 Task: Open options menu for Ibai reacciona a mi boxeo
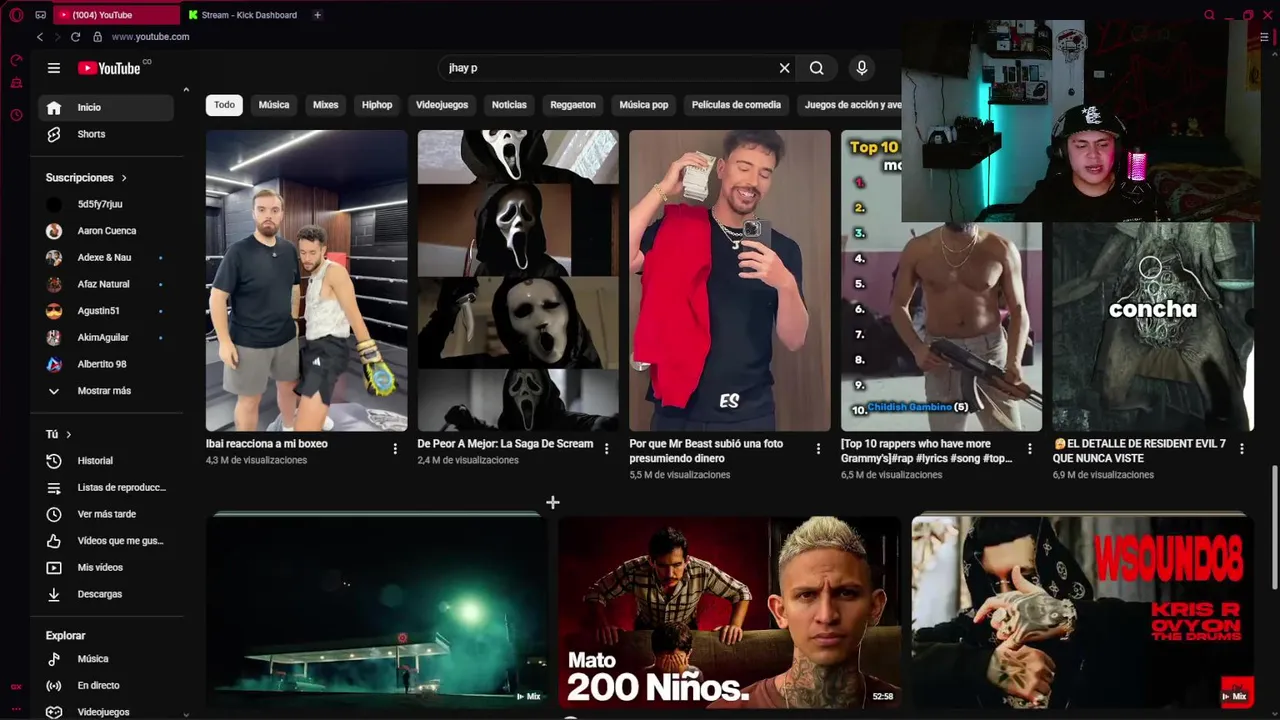pos(395,449)
